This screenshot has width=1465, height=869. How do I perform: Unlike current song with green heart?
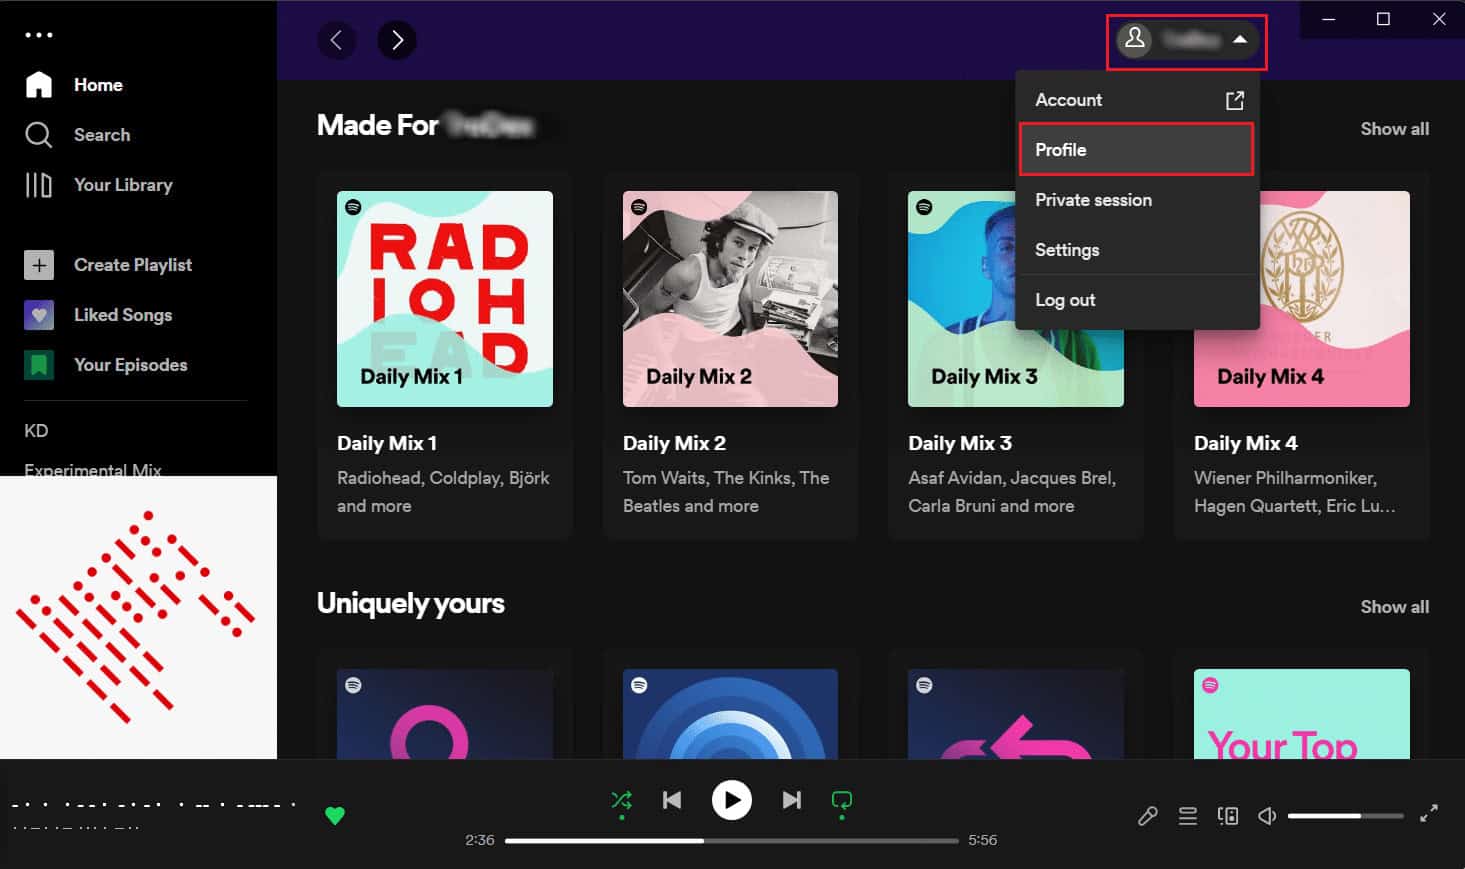pos(335,816)
